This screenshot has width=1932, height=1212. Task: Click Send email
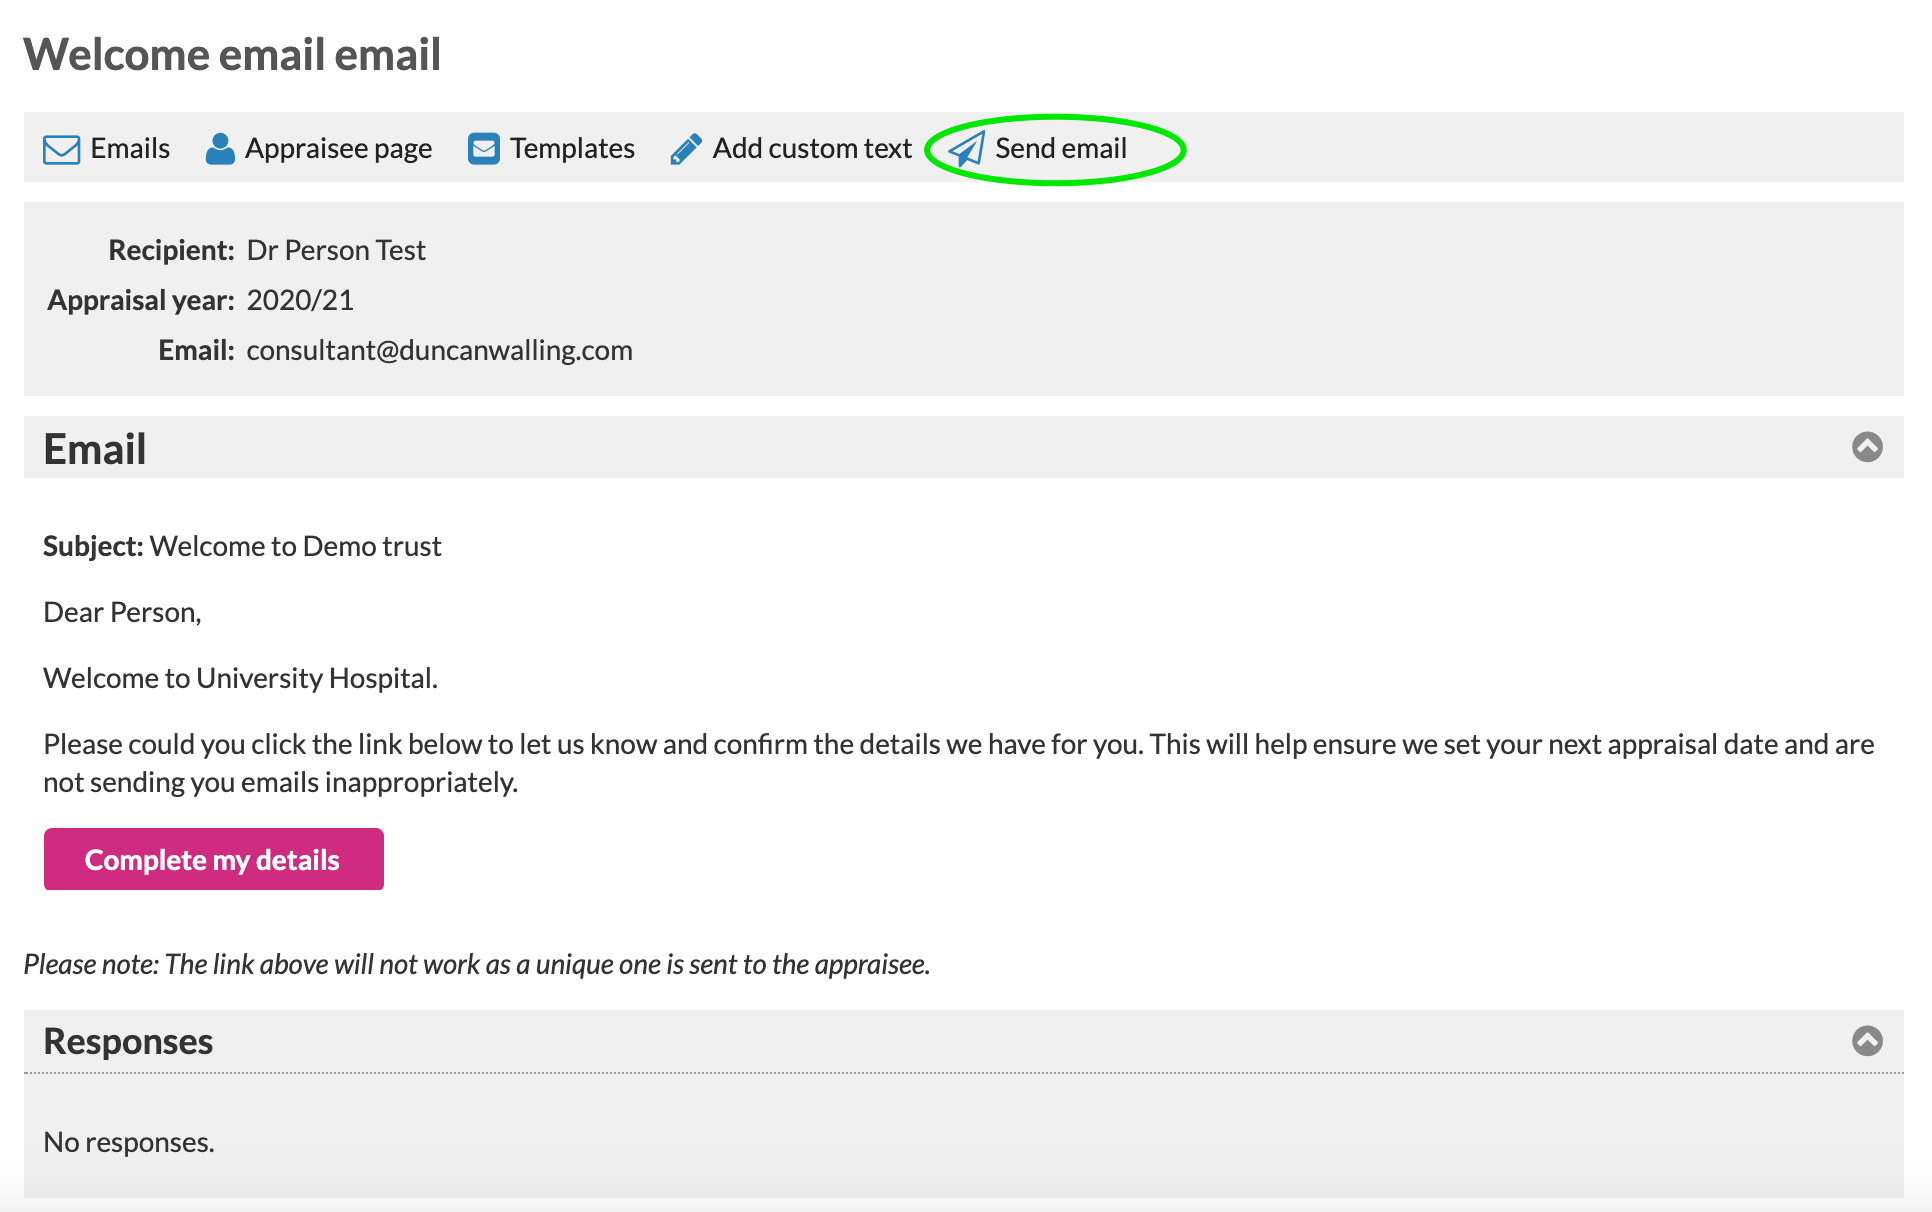[x=1060, y=148]
